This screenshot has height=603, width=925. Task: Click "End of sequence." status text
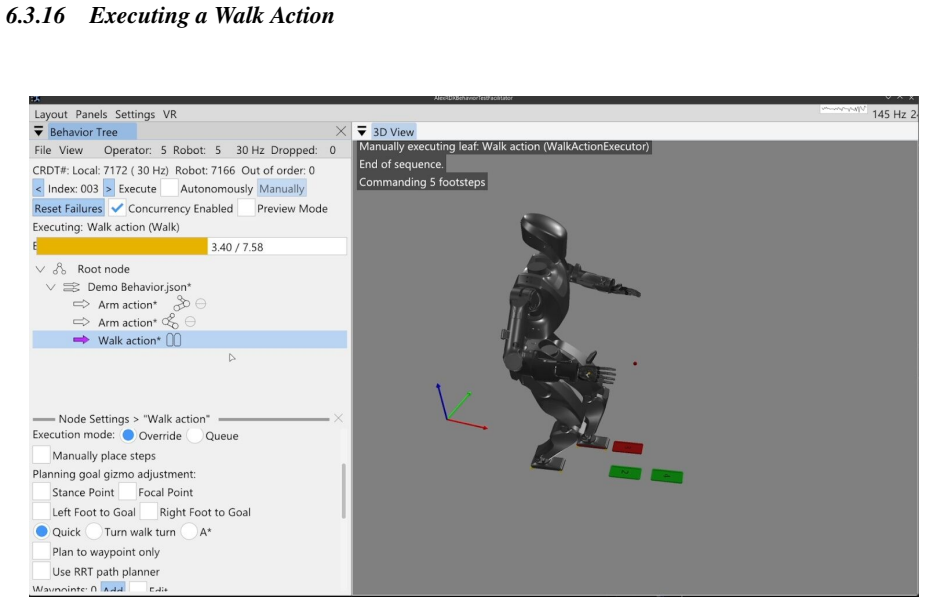point(401,165)
